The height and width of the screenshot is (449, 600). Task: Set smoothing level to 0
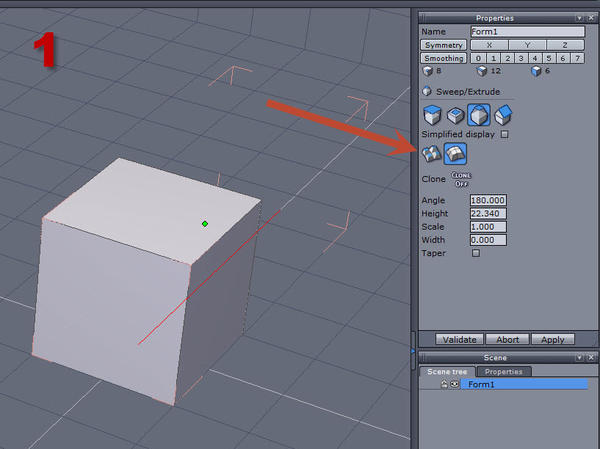[478, 58]
